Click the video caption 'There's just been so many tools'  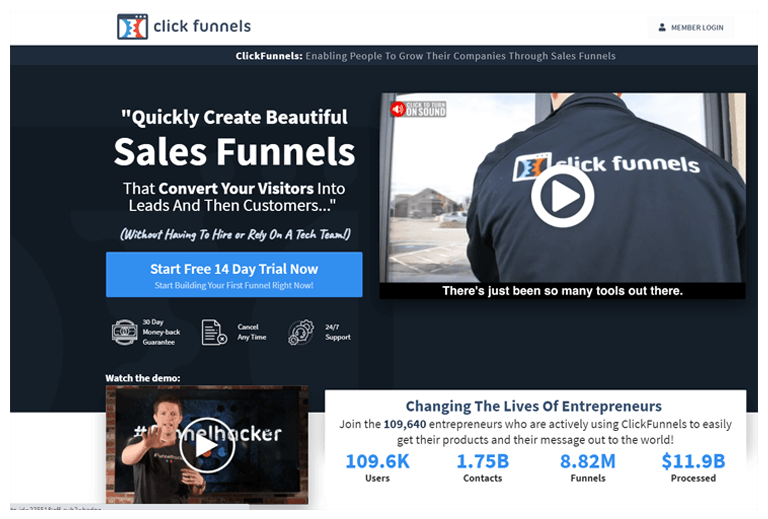click(562, 291)
